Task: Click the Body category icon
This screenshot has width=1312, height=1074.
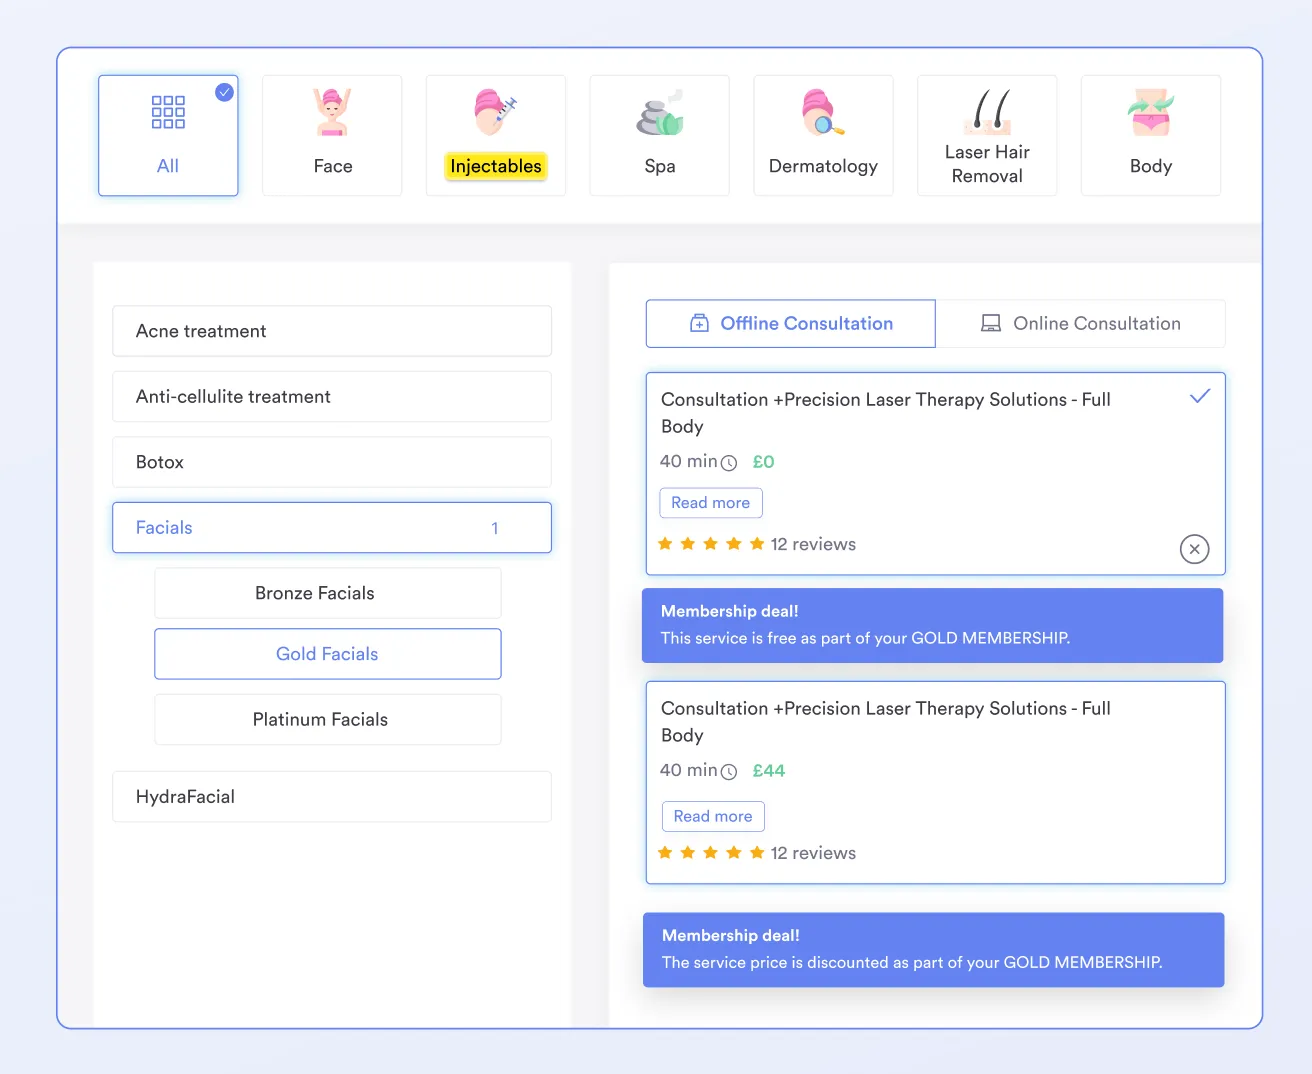Action: [1150, 112]
